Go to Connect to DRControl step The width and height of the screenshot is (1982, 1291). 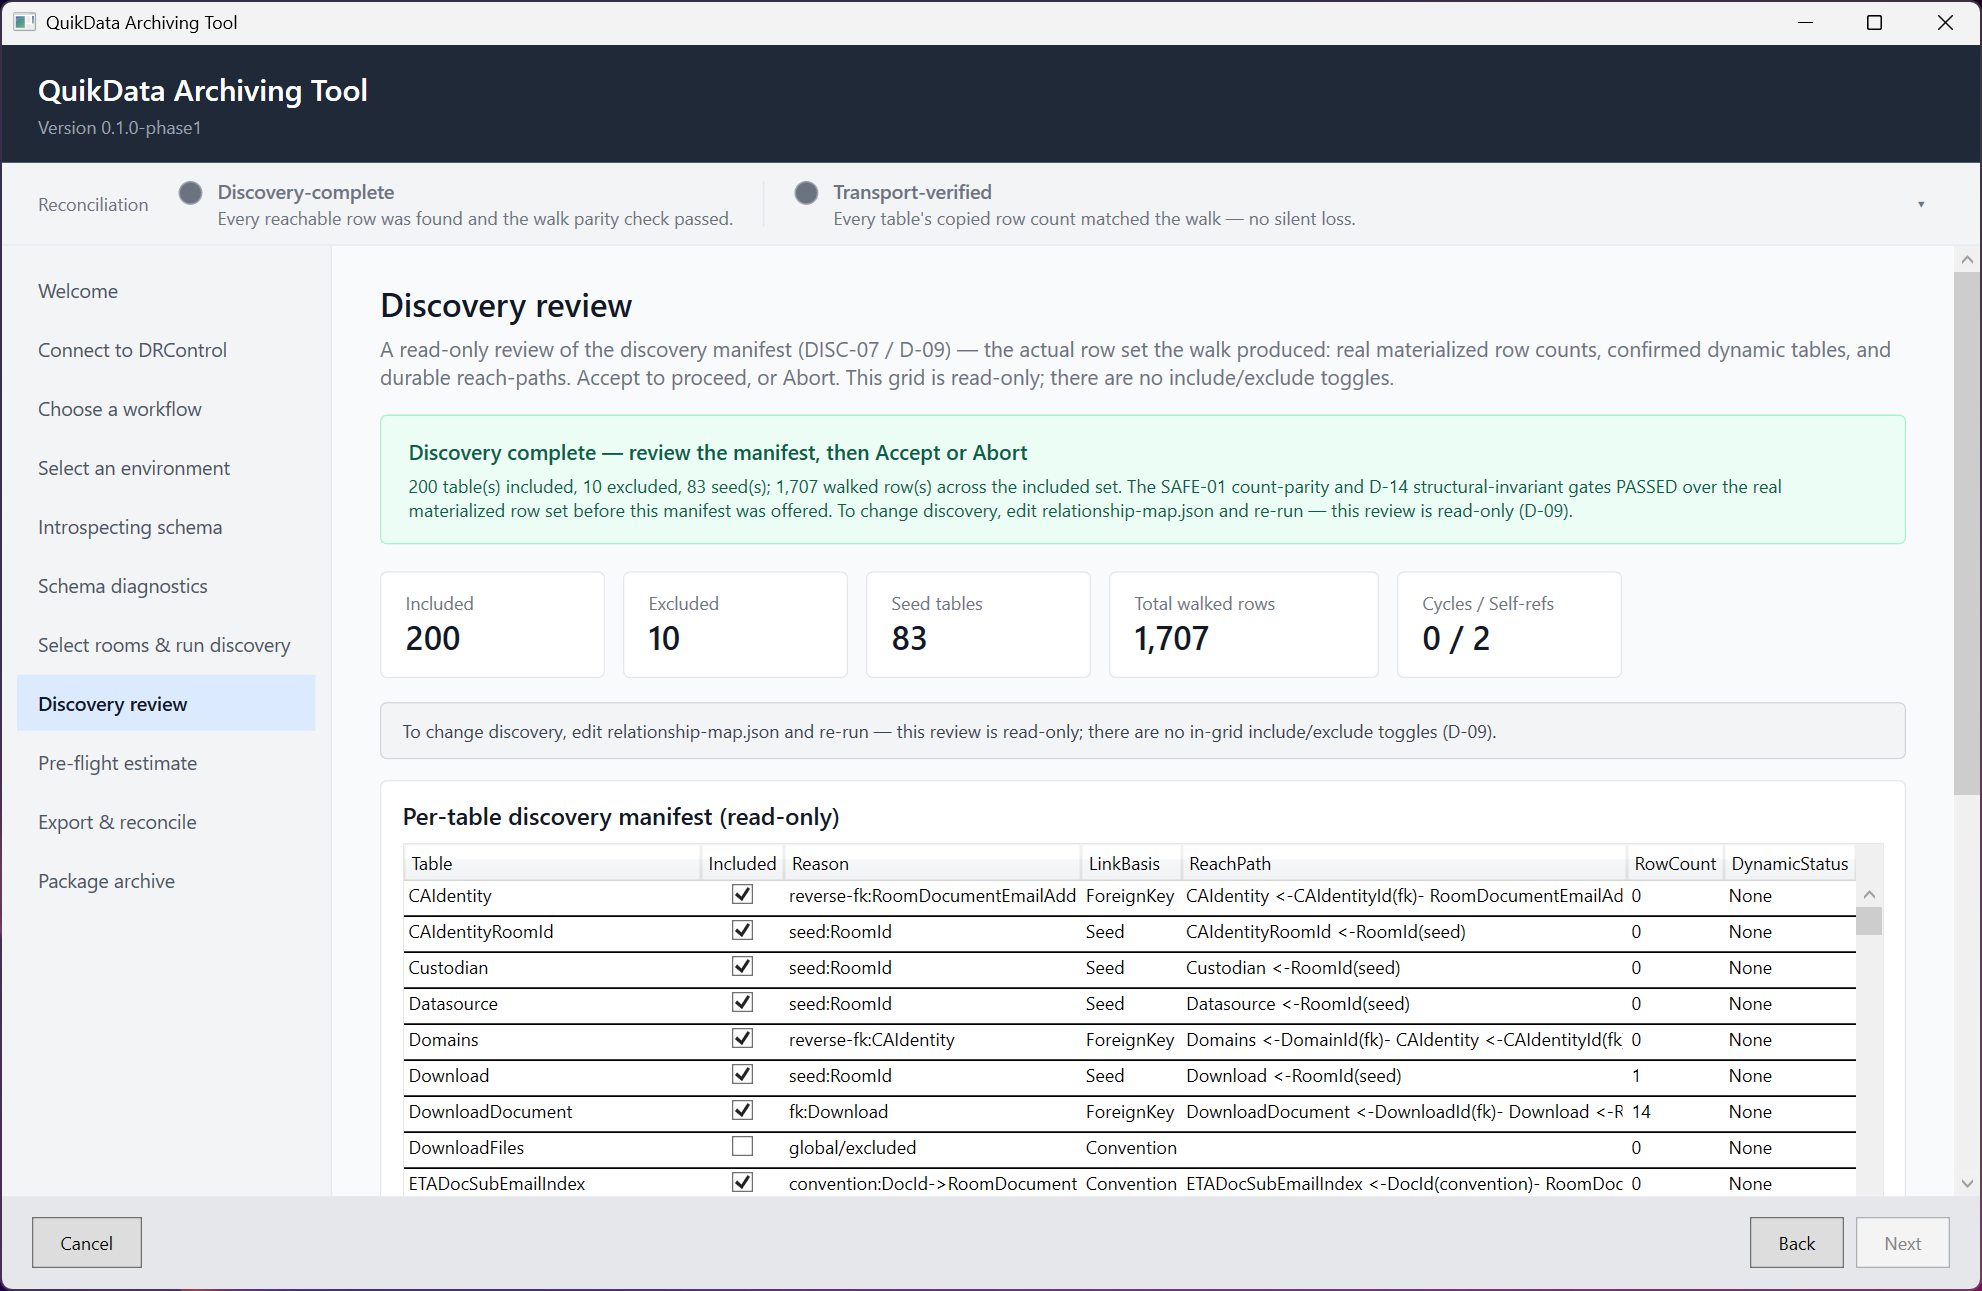(166, 350)
